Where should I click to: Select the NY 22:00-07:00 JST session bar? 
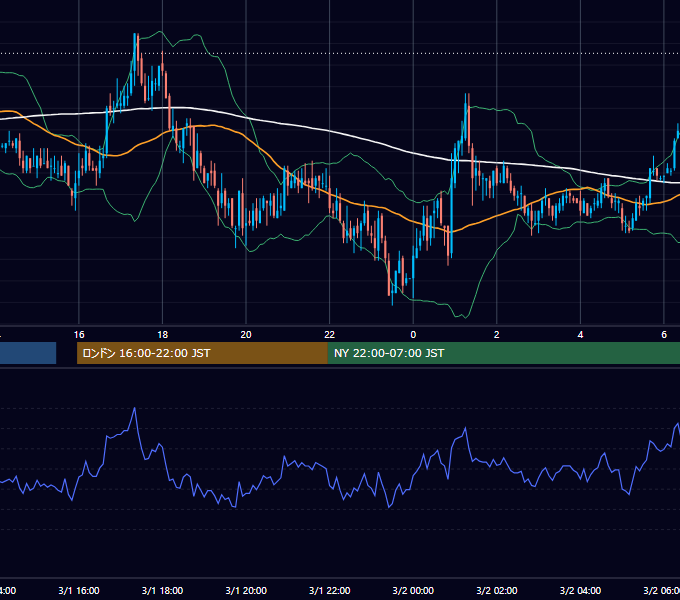coord(503,353)
